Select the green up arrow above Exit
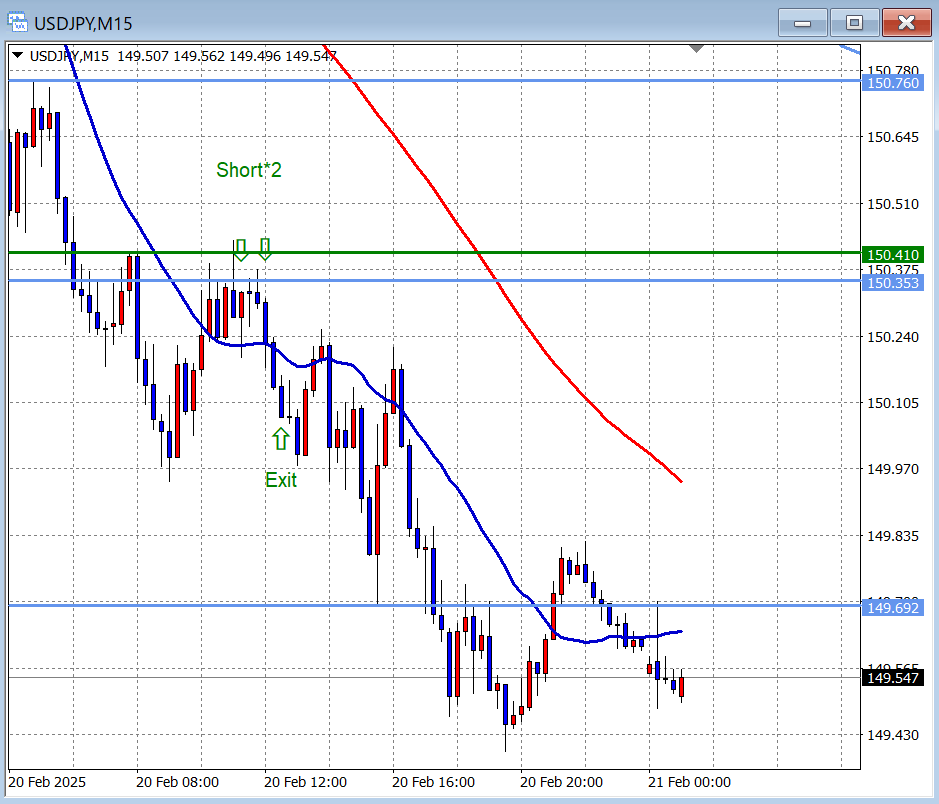The image size is (939, 804). (x=280, y=438)
